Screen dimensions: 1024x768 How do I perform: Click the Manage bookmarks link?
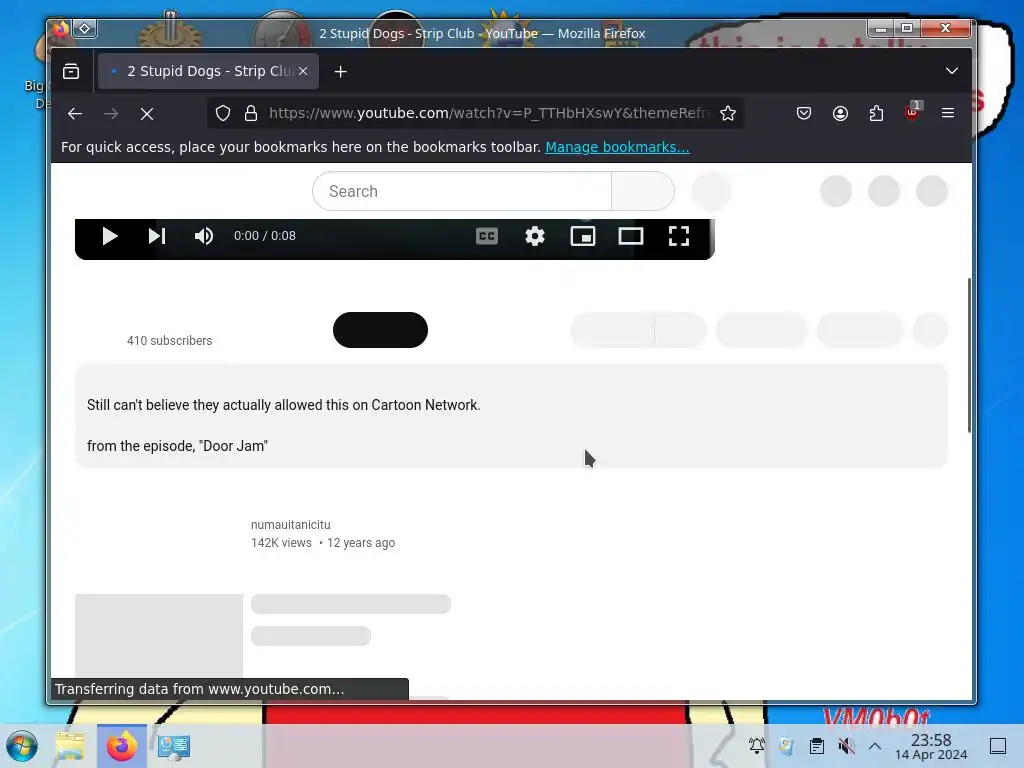pyautogui.click(x=617, y=147)
